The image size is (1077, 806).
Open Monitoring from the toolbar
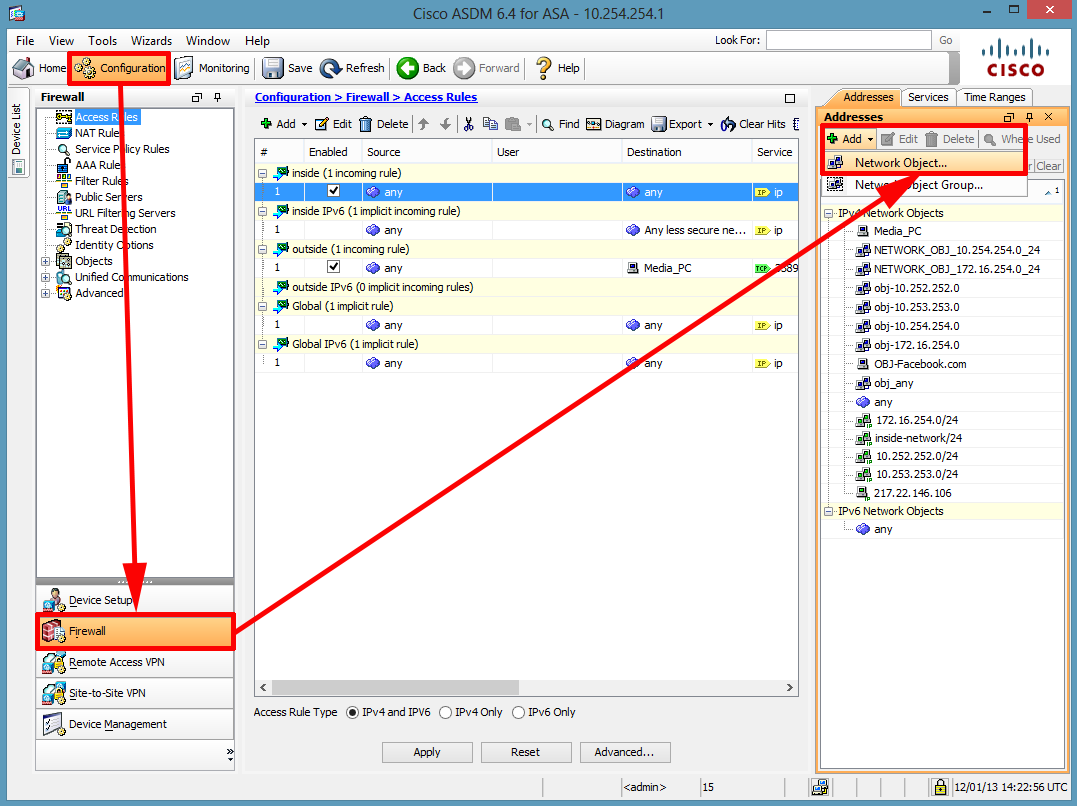click(212, 68)
